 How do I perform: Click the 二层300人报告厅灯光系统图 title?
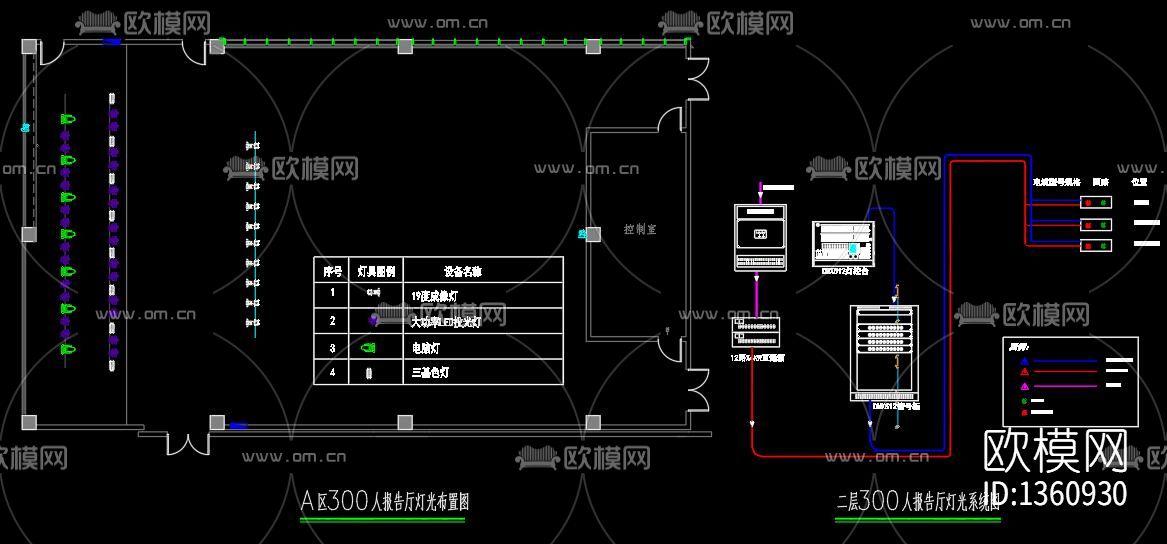click(918, 501)
